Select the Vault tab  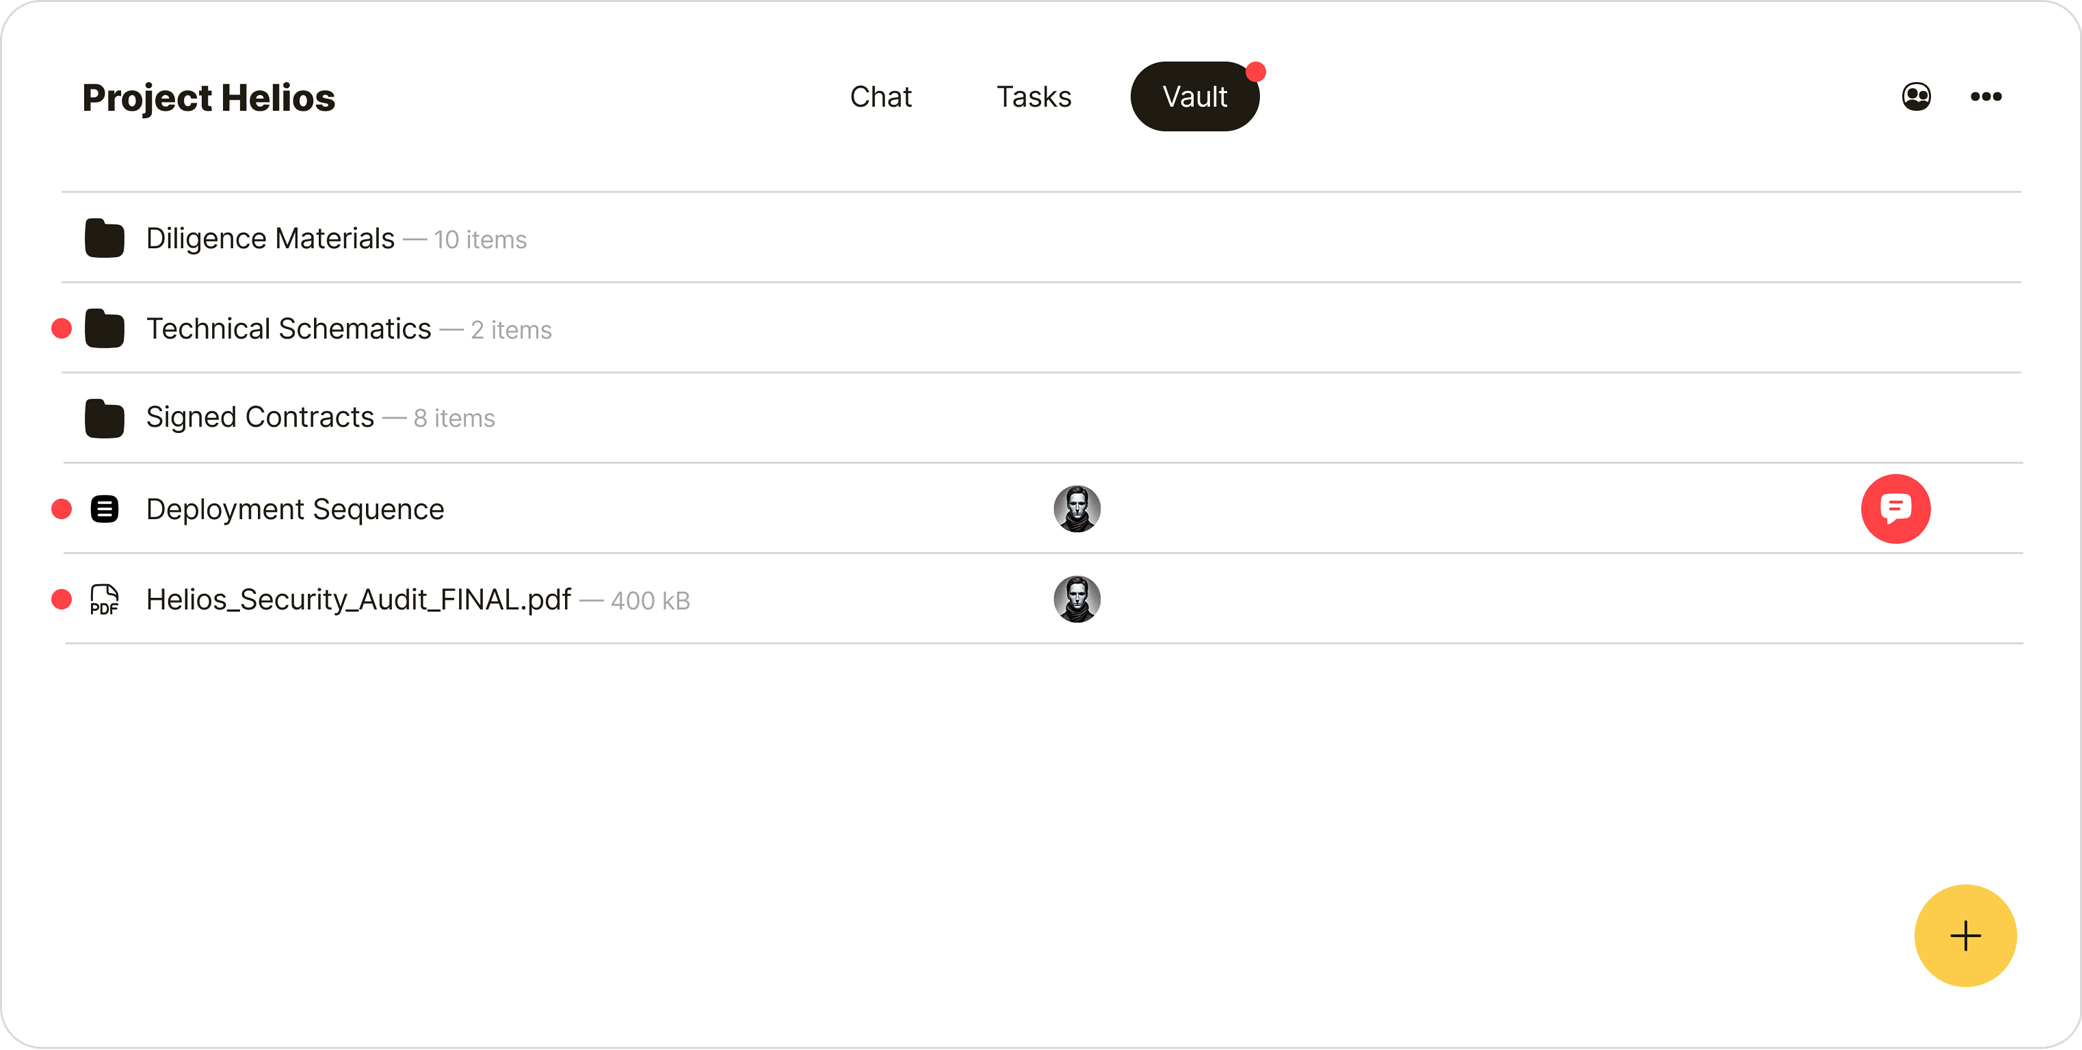1194,97
